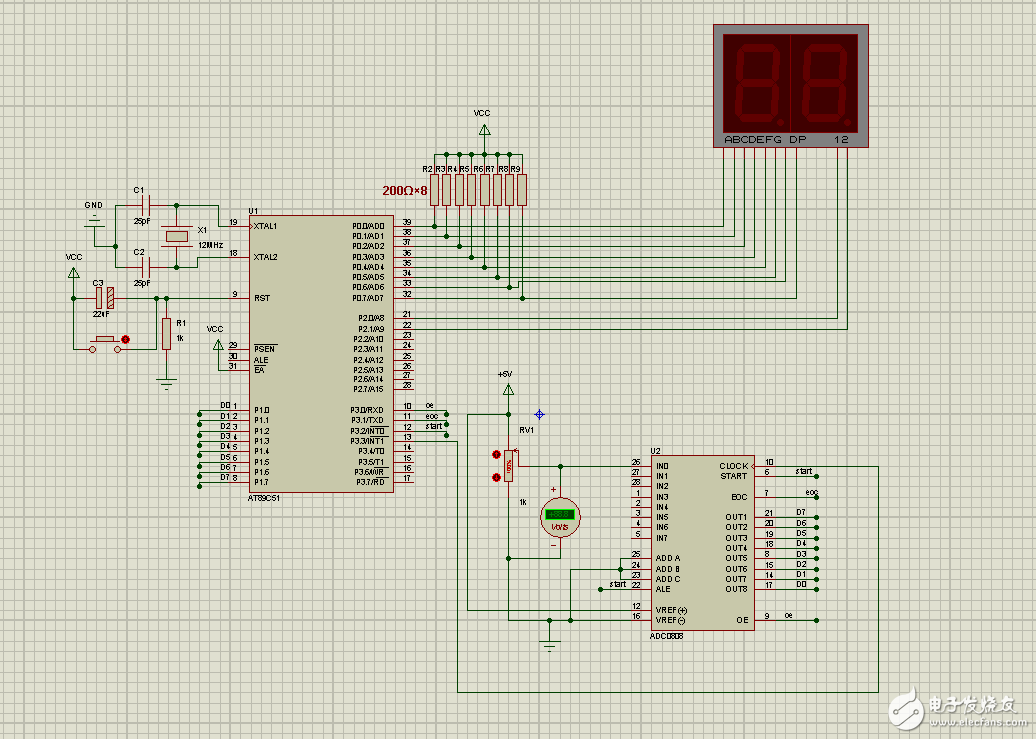Select the AT89C51 microcontroller chip U1
Screen dimensions: 1036x739
click(321, 354)
